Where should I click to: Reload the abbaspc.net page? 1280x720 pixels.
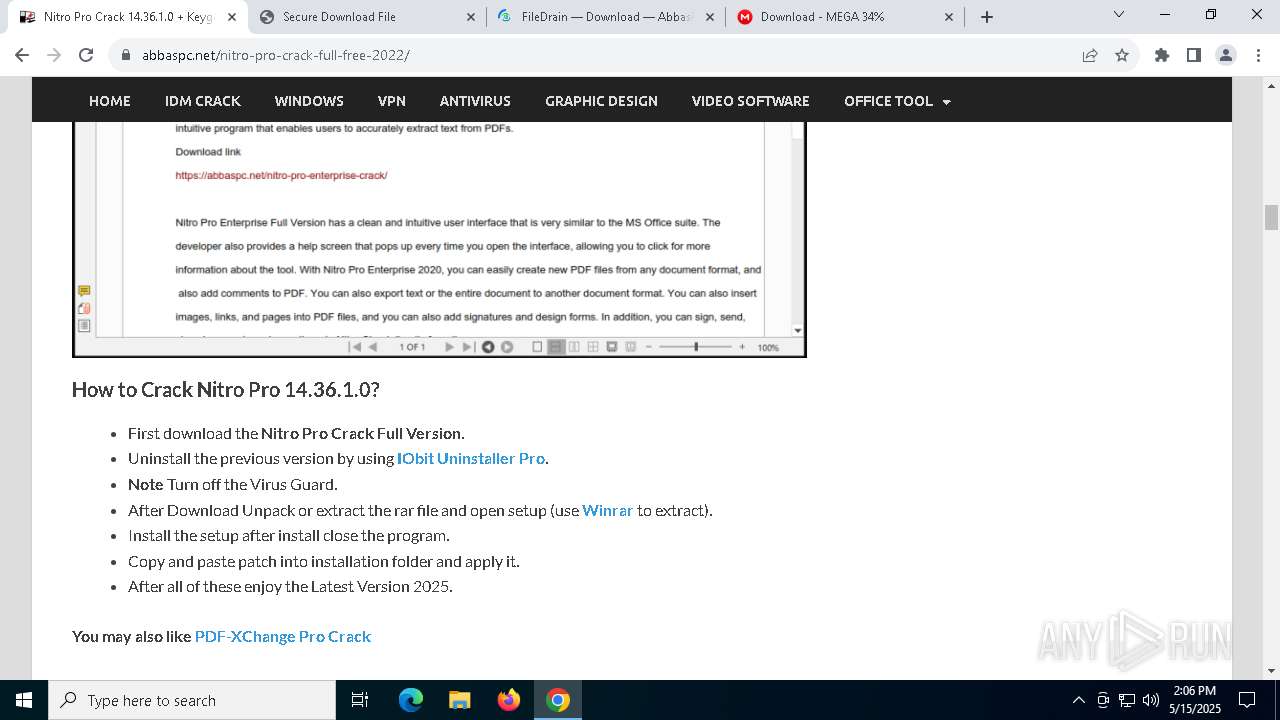click(x=86, y=55)
